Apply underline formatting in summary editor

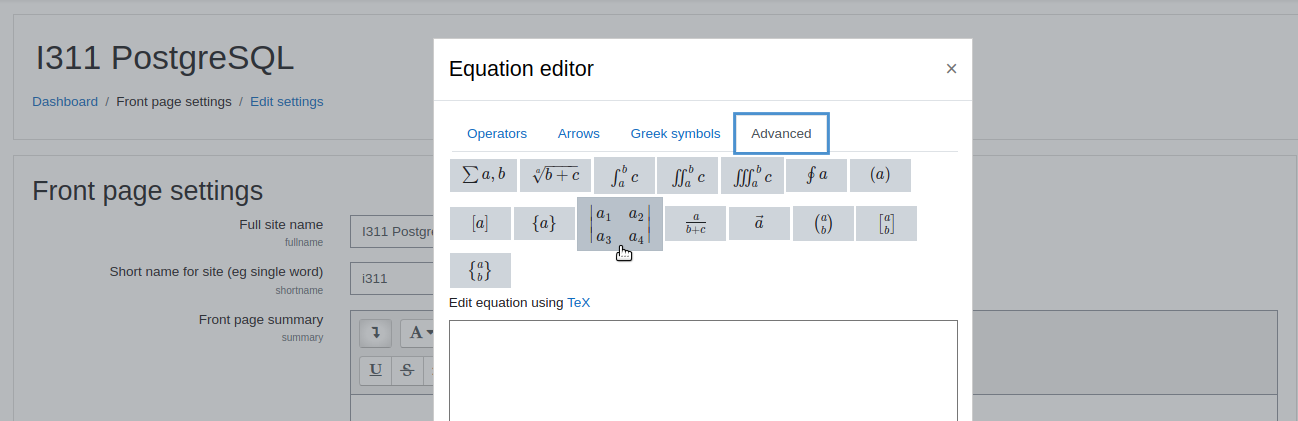click(x=376, y=370)
